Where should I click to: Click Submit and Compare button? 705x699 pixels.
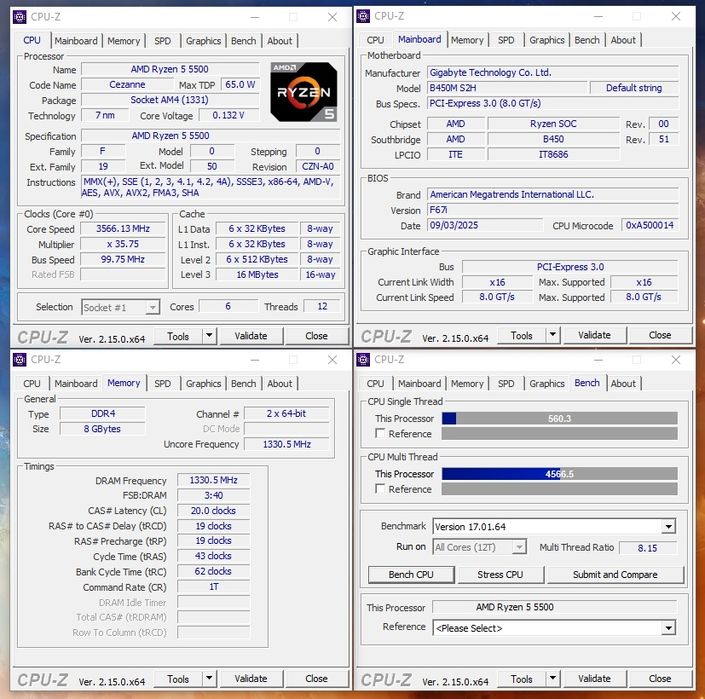(x=615, y=574)
